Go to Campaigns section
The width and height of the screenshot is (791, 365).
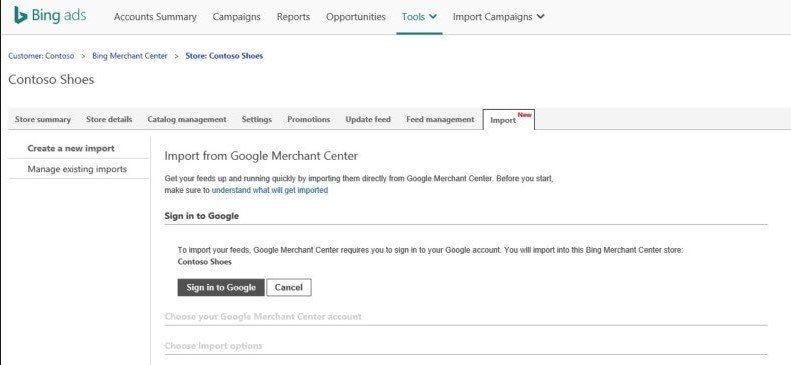point(237,17)
